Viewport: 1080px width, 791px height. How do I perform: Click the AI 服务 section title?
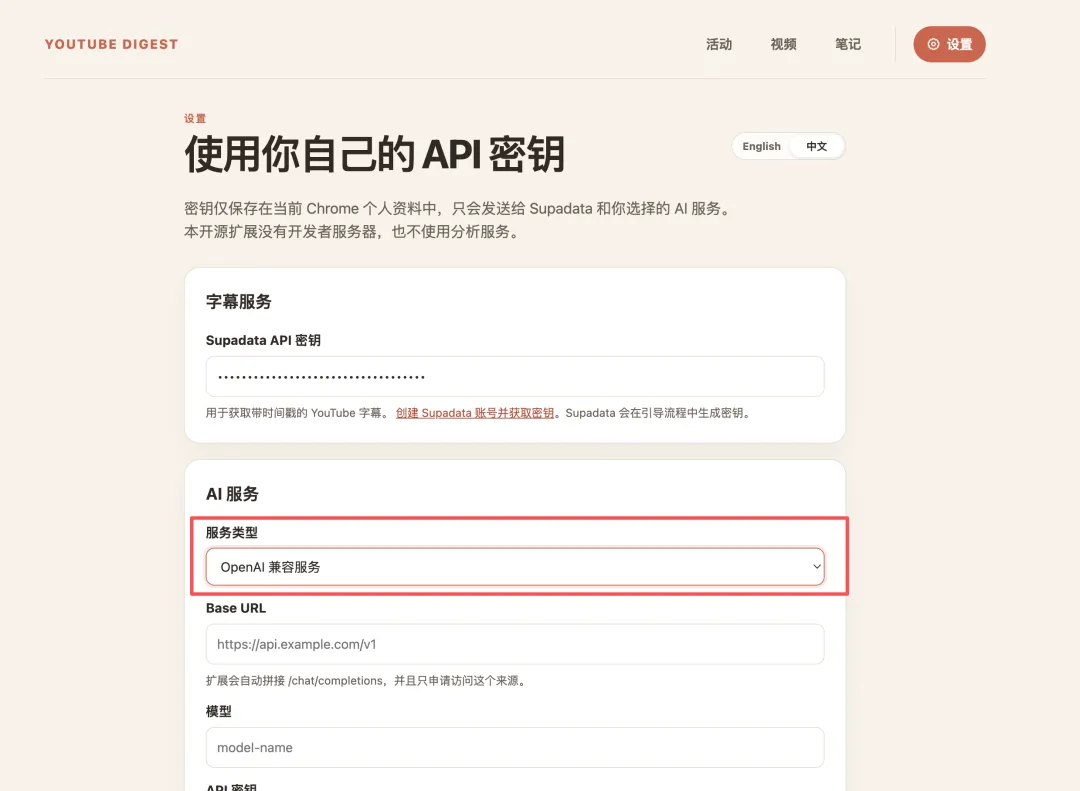[x=232, y=494]
